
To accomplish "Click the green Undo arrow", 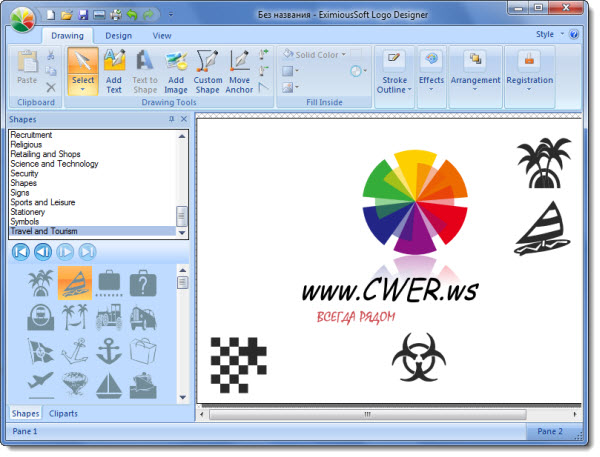I will point(132,15).
